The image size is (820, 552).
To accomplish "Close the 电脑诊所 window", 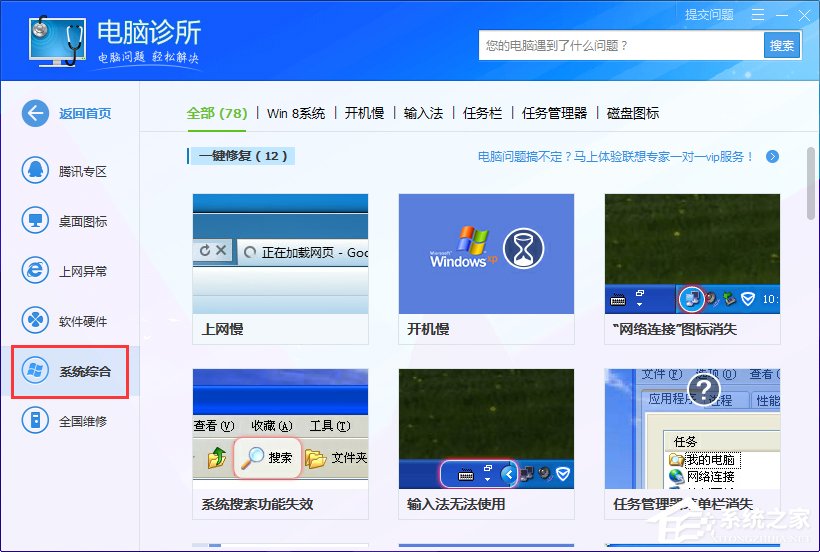I will (x=804, y=15).
